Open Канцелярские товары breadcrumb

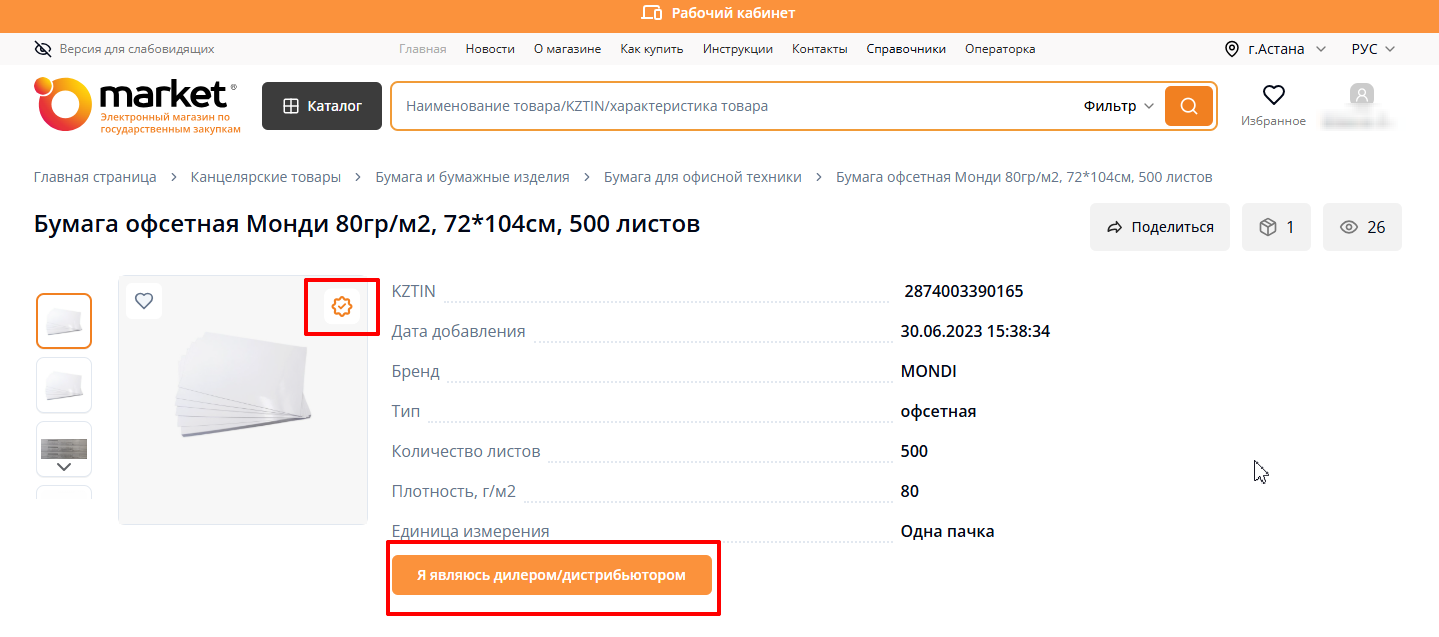point(266,177)
